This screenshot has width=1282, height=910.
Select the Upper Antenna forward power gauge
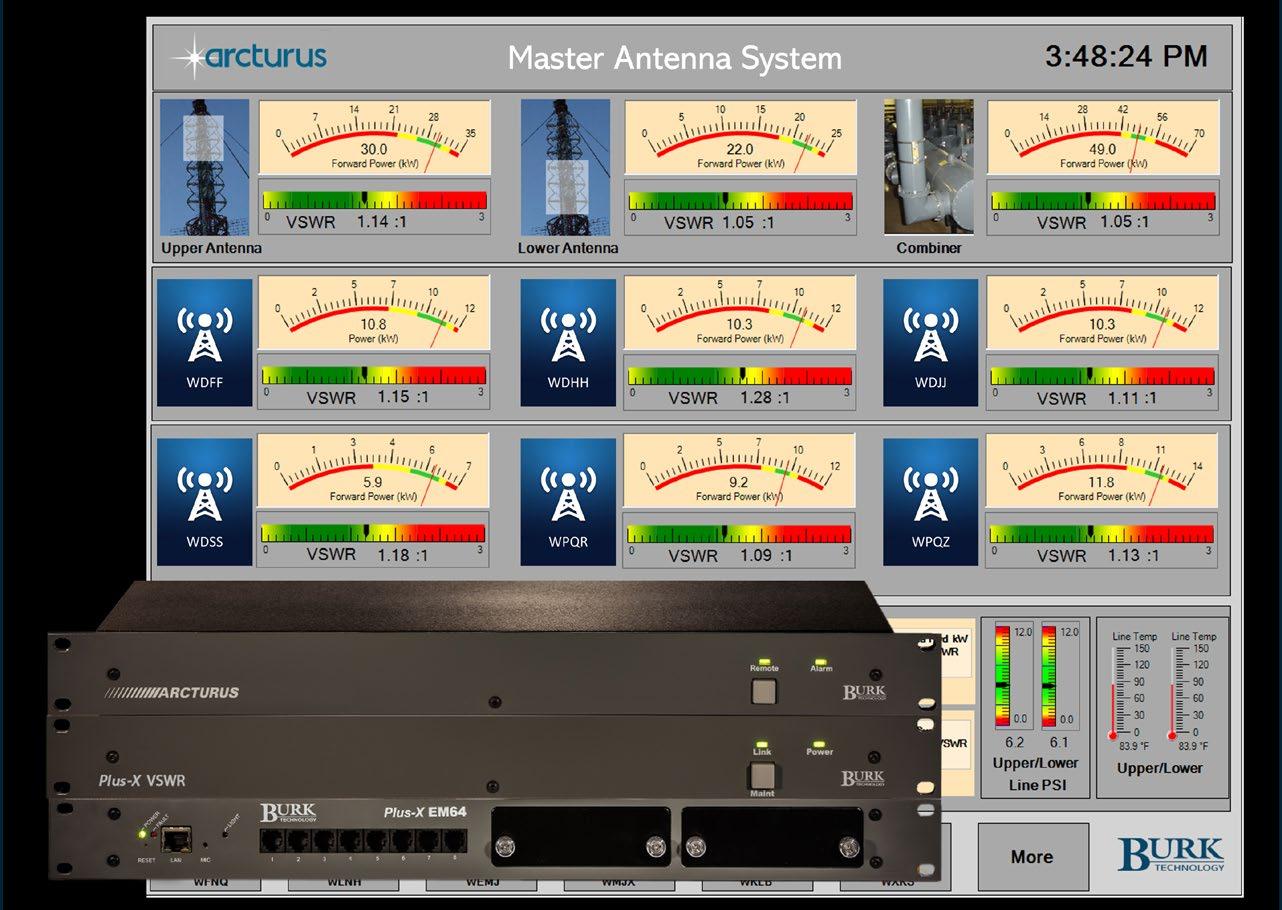point(375,137)
